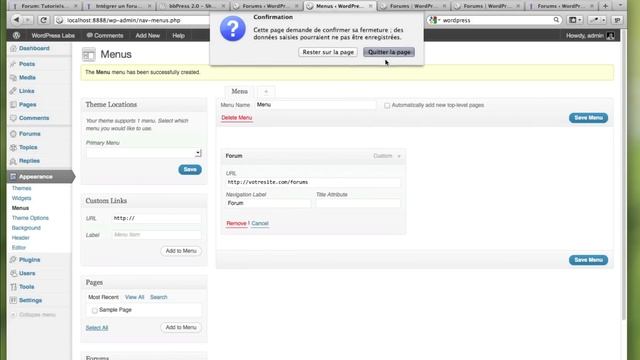
Task: Click the 'Delete Menu' link
Action: point(236,118)
